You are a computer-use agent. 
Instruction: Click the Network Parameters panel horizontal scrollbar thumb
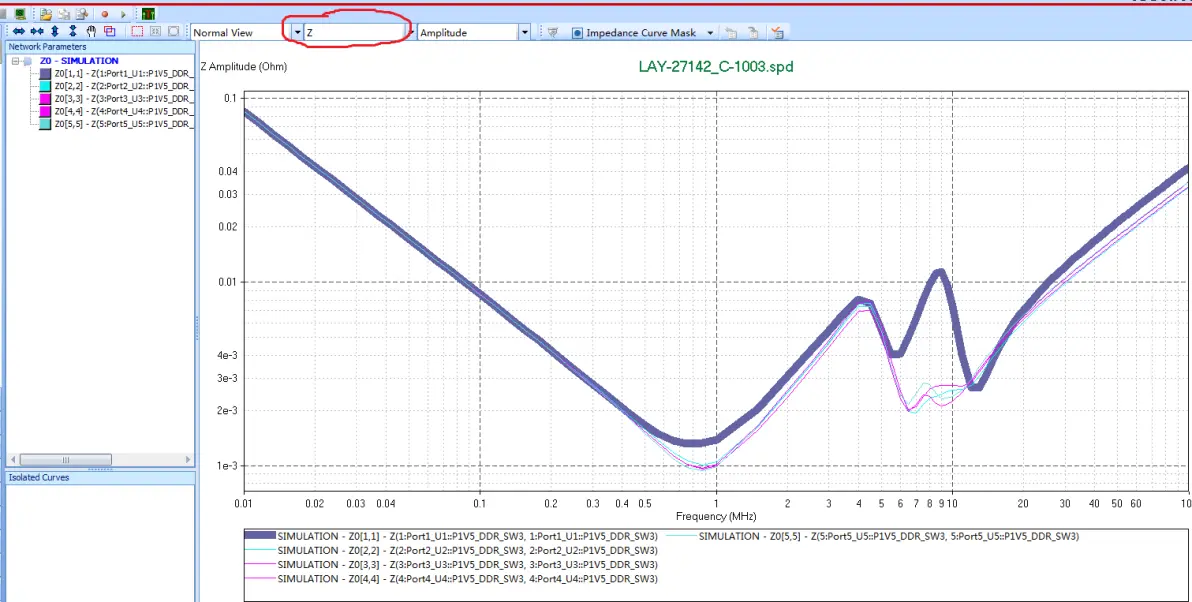(65, 460)
